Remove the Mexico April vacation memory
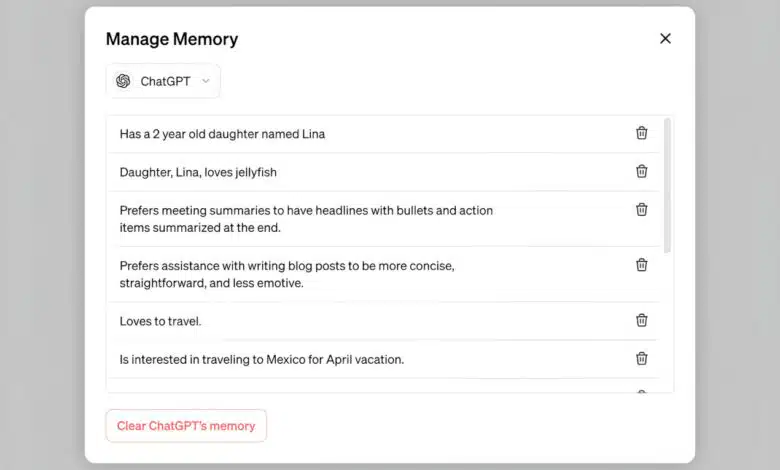This screenshot has height=470, width=780. [642, 359]
